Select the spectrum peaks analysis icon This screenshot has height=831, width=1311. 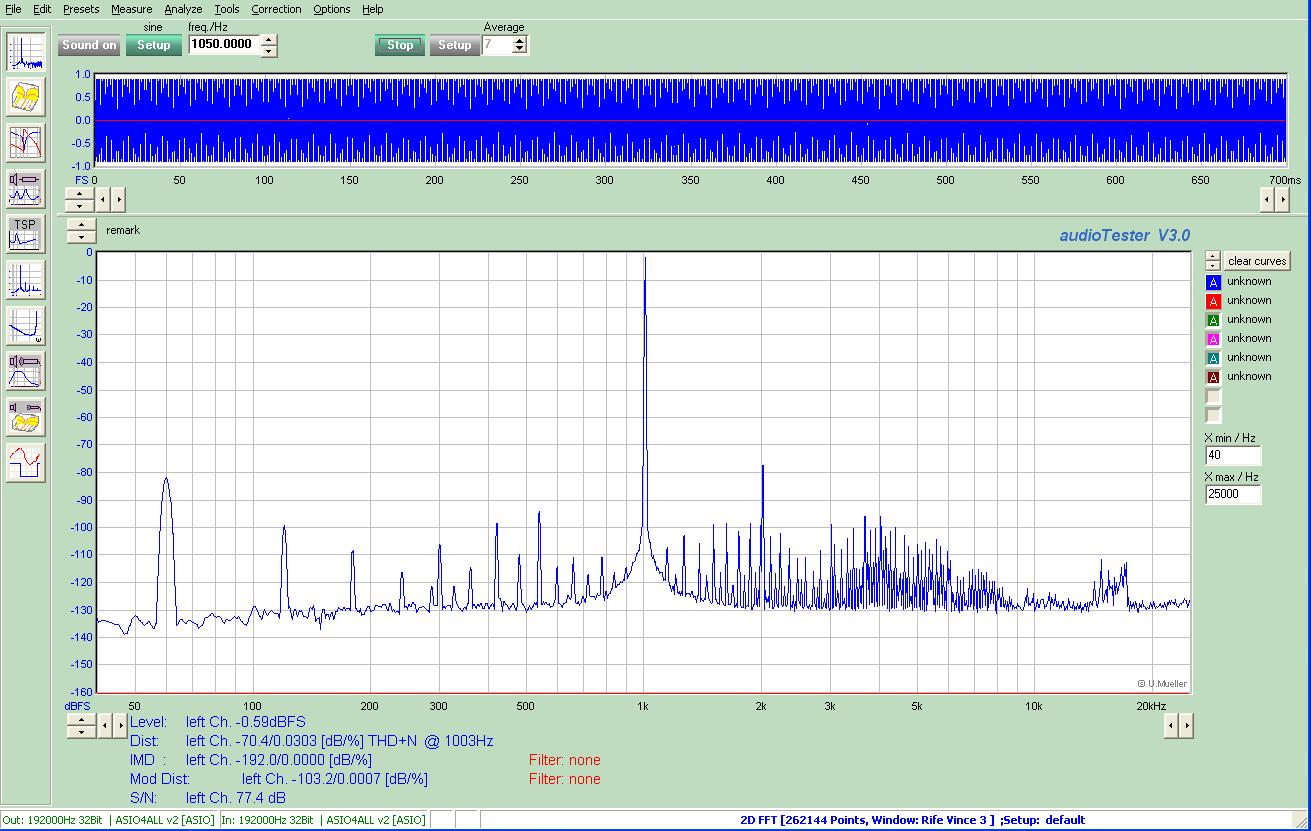coord(26,280)
